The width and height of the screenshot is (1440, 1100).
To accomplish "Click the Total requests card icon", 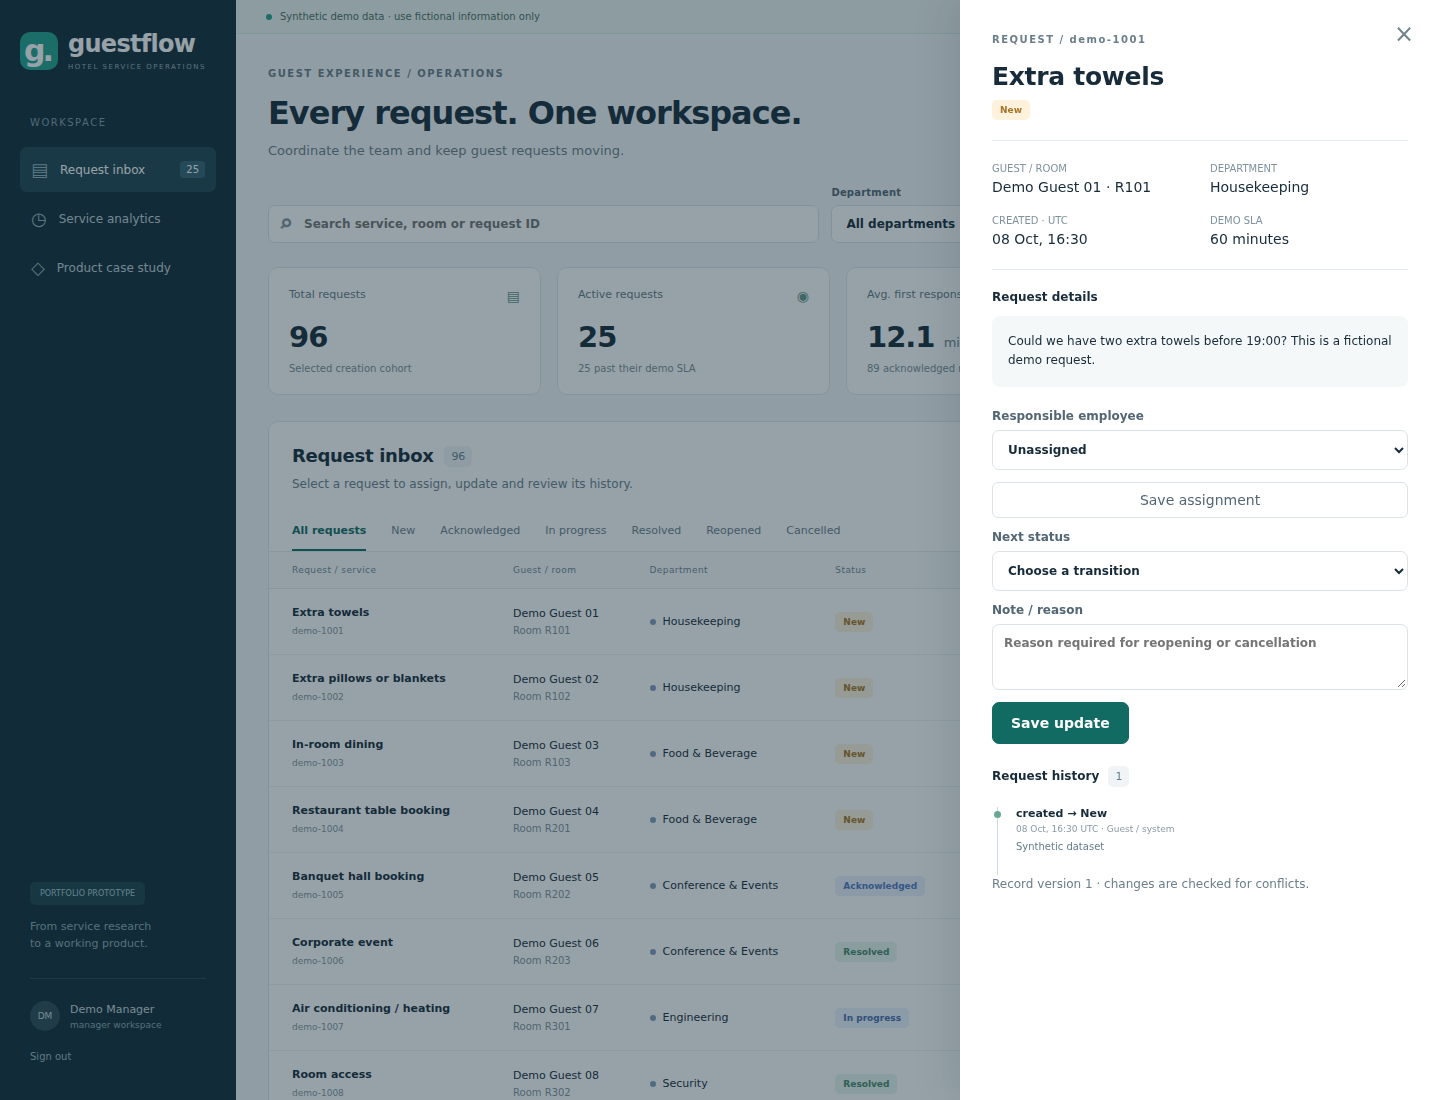I will (513, 297).
